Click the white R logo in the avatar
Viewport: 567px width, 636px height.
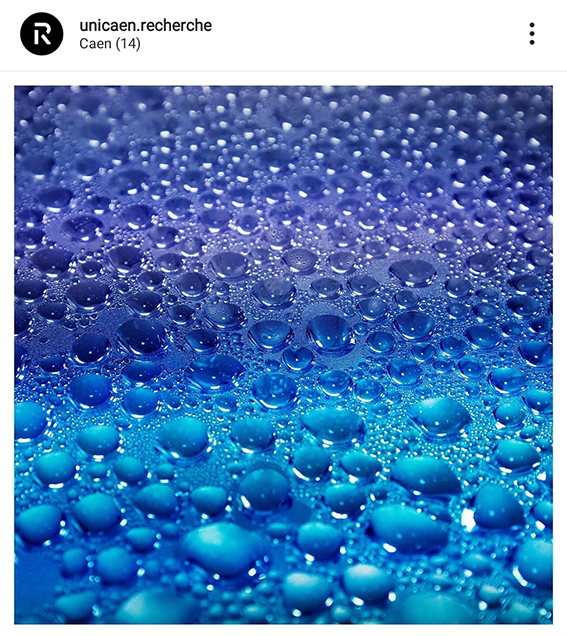(42, 34)
